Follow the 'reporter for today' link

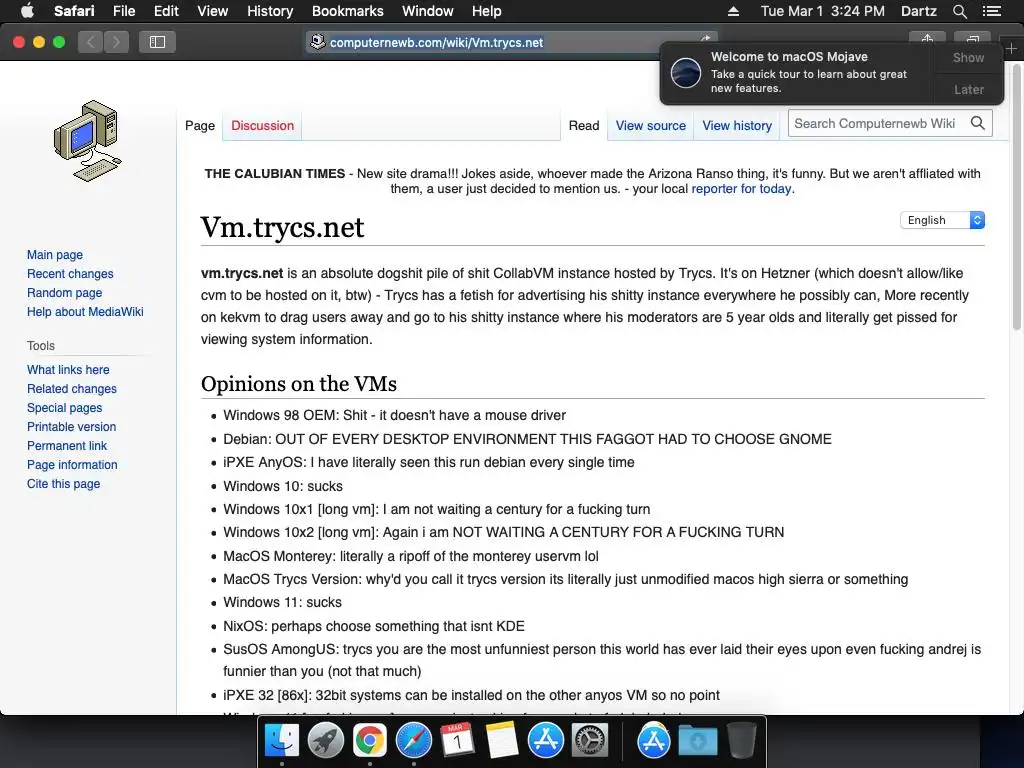[741, 189]
